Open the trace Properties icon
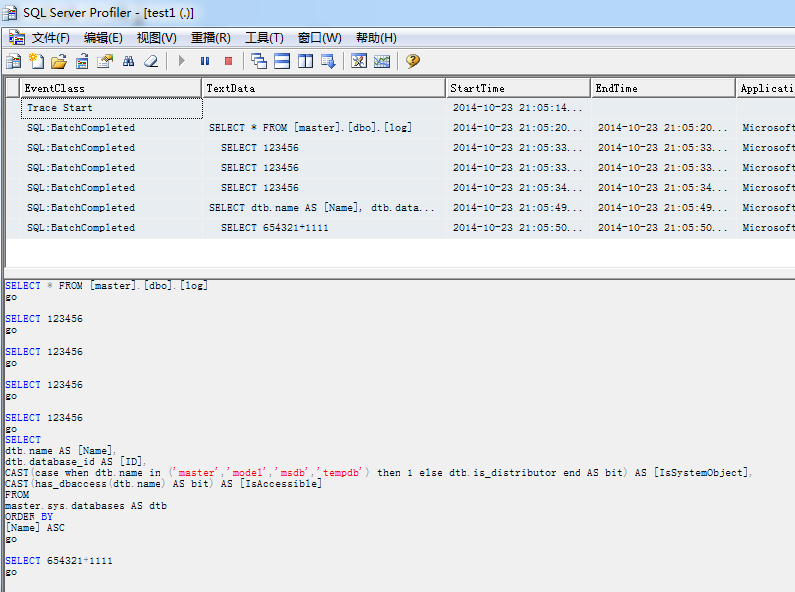Viewport: 795px width, 592px height. (105, 61)
